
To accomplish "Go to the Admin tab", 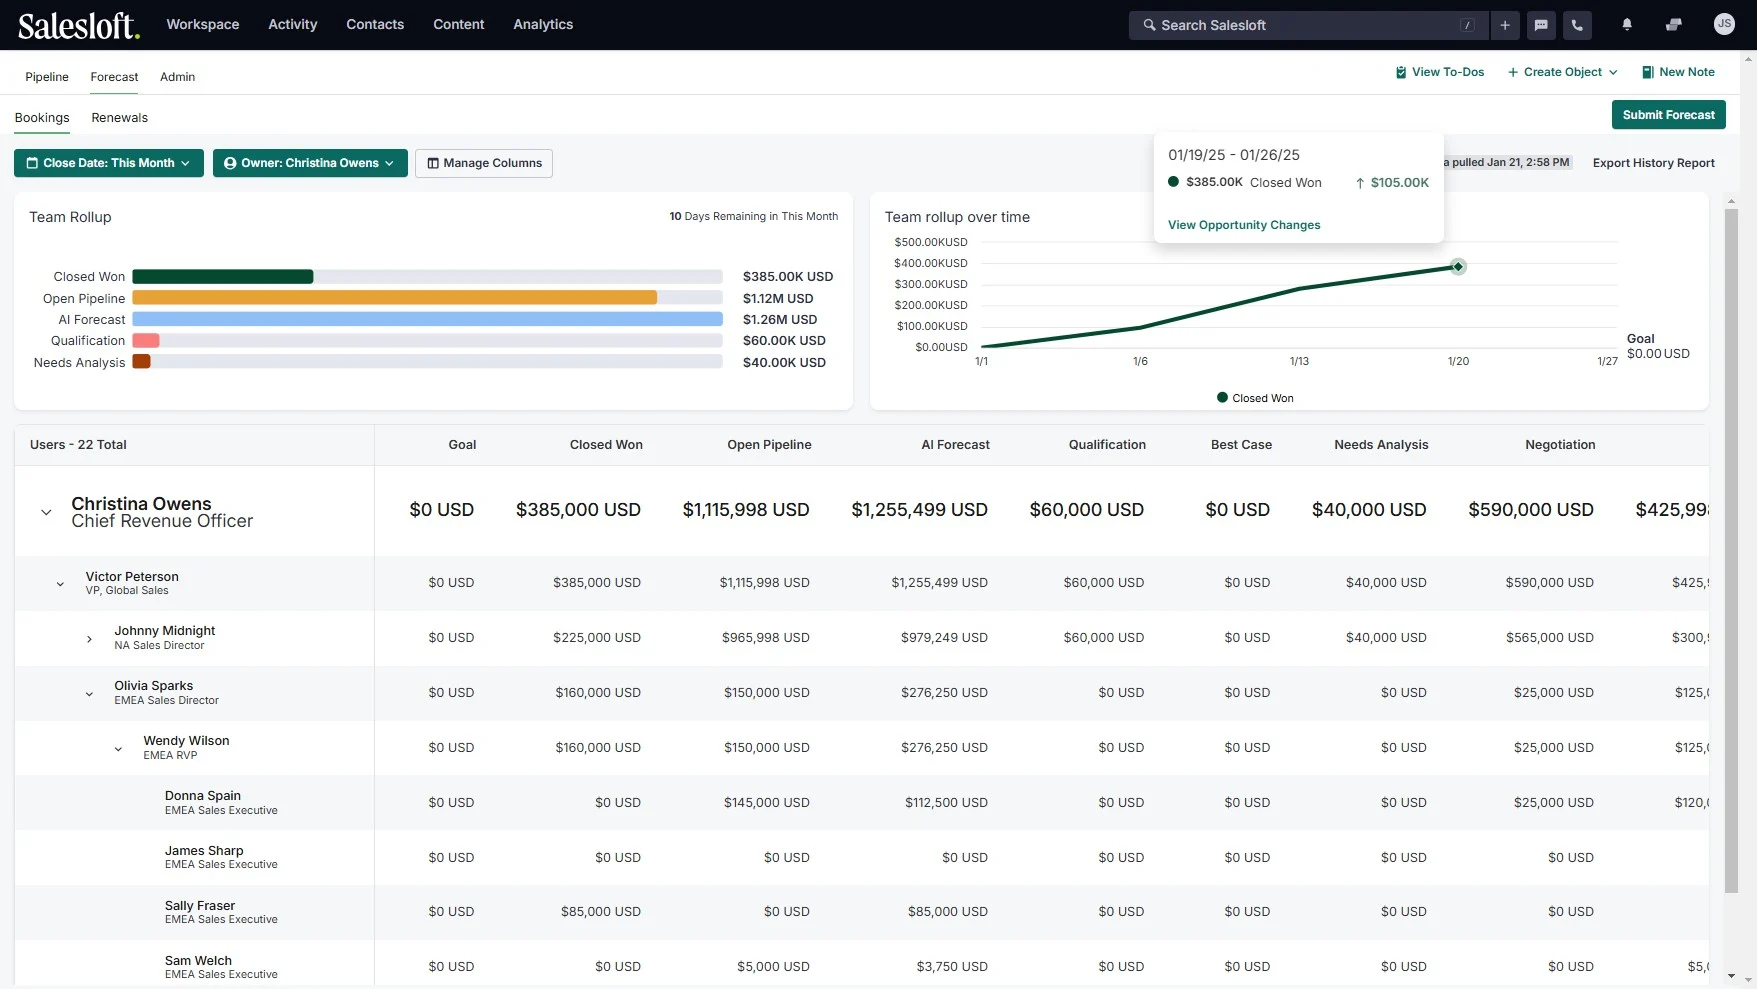I will pyautogui.click(x=177, y=77).
